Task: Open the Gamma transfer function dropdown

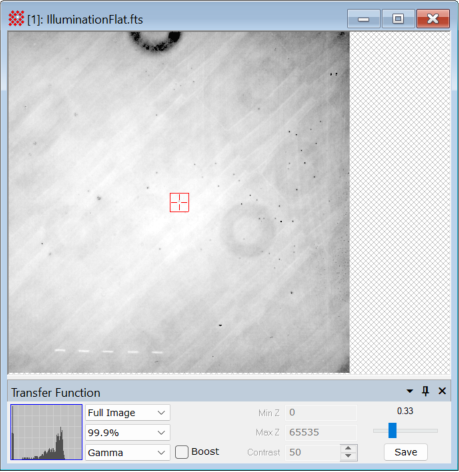Action: point(128,453)
